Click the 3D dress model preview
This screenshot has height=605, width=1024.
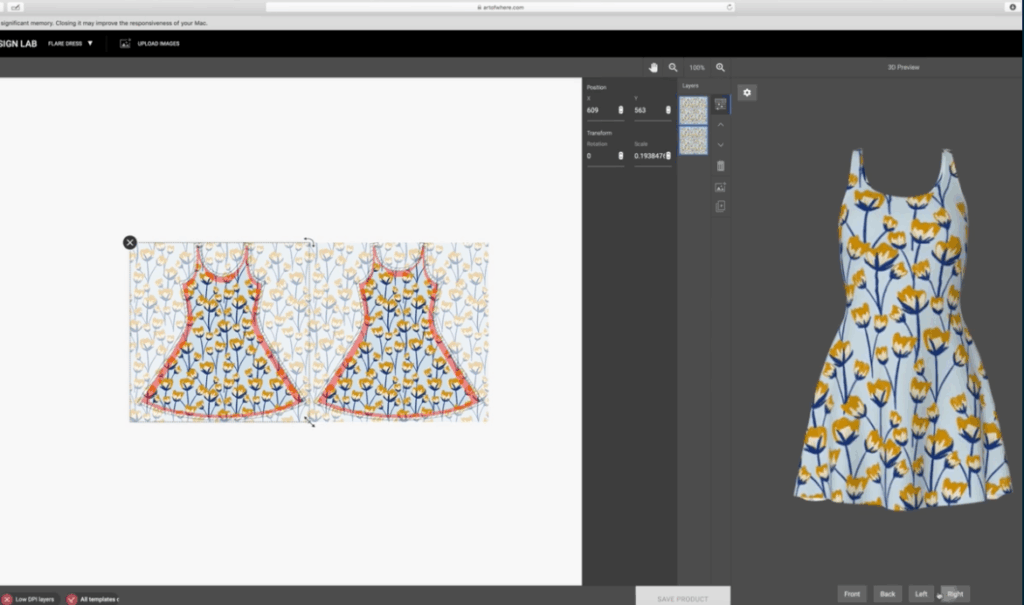pyautogui.click(x=902, y=330)
